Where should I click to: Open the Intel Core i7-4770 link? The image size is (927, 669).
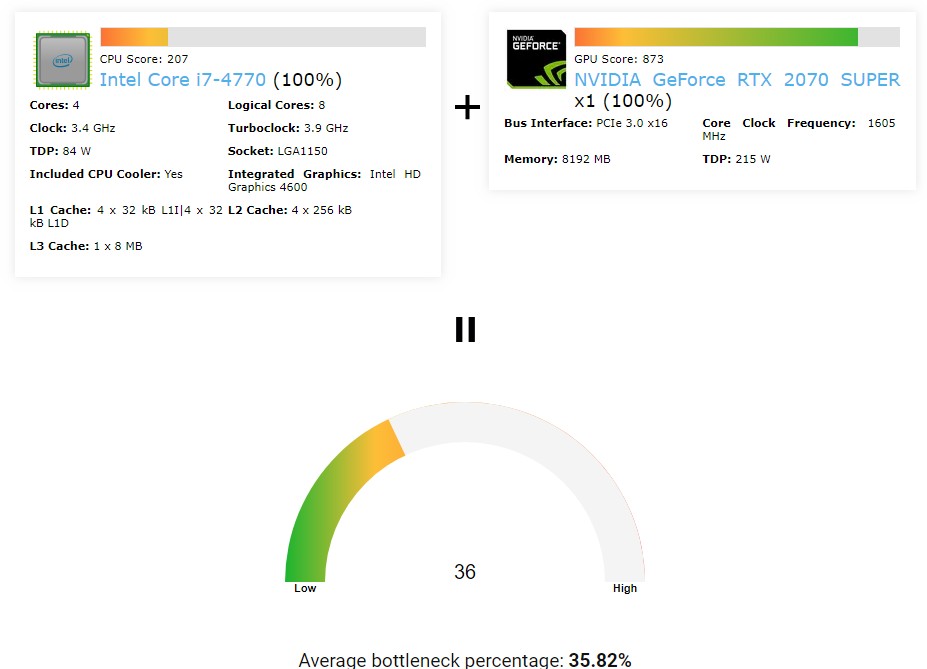183,80
